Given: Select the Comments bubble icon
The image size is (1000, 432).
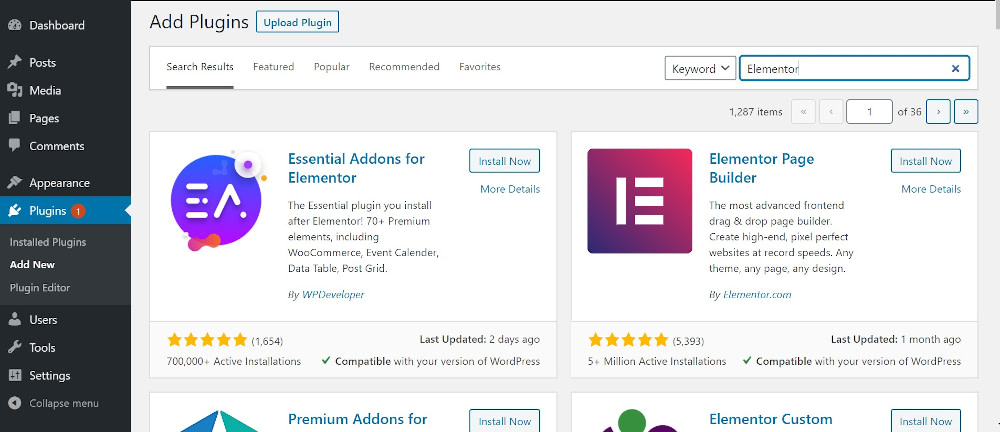Looking at the screenshot, I should pyautogui.click(x=14, y=146).
